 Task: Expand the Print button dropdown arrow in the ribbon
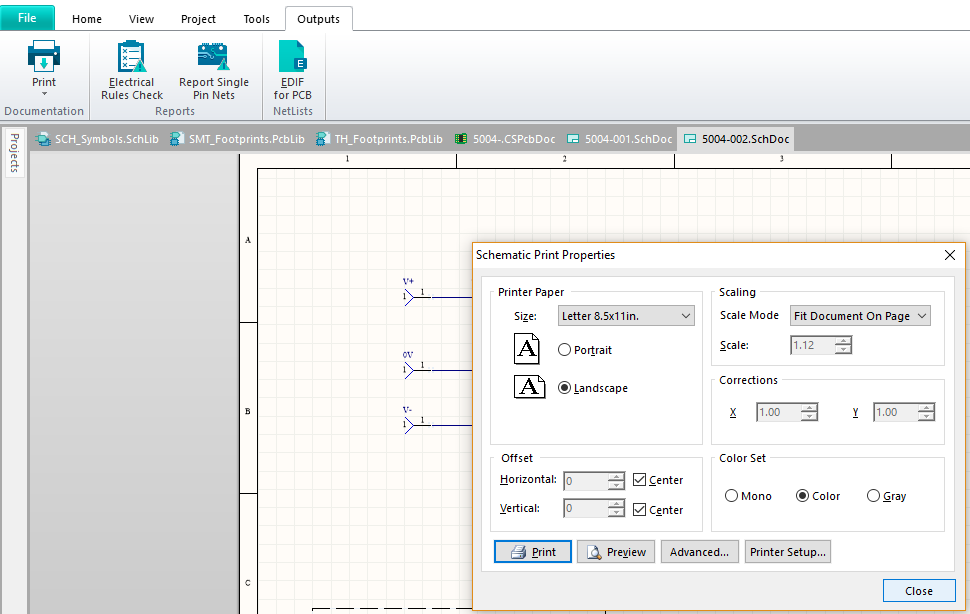pyautogui.click(x=44, y=94)
